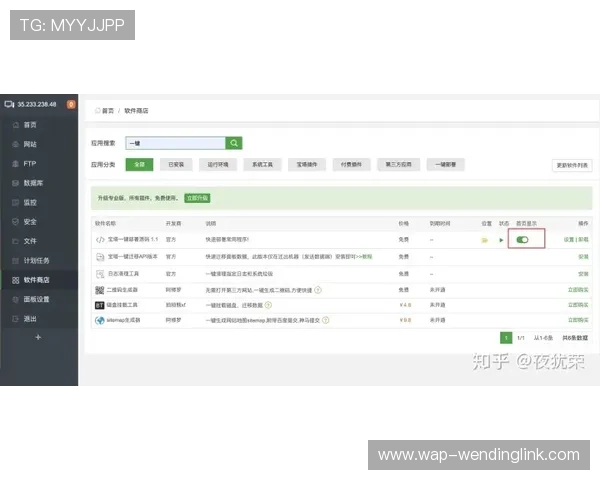This screenshot has height=480, width=600.
Task: Click the home icon in the breadcrumb
Action: pos(98,111)
